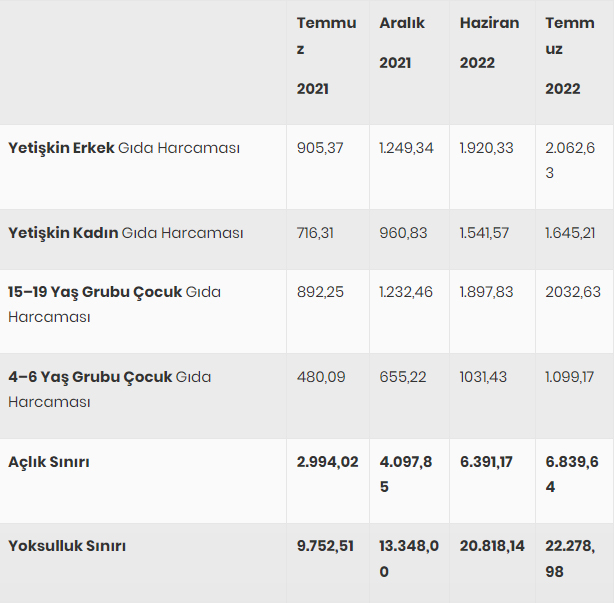The width and height of the screenshot is (614, 603).
Task: Click the Temmuz 2021 column header
Action: [x=326, y=56]
